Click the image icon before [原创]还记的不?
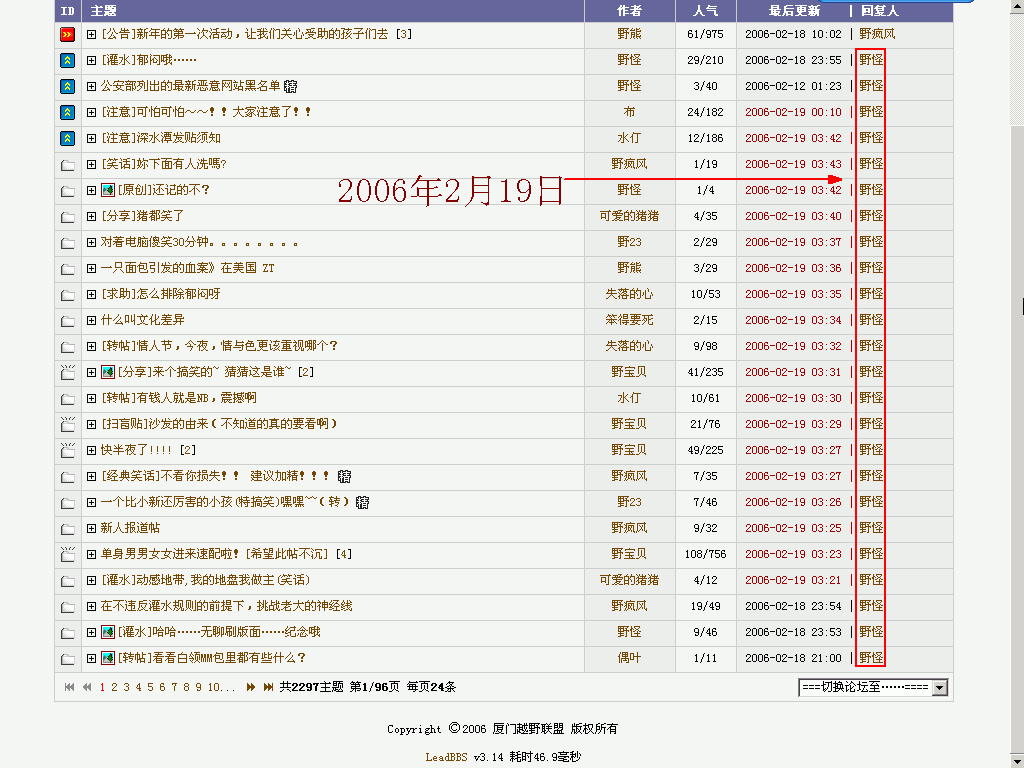1024x768 pixels. [108, 190]
